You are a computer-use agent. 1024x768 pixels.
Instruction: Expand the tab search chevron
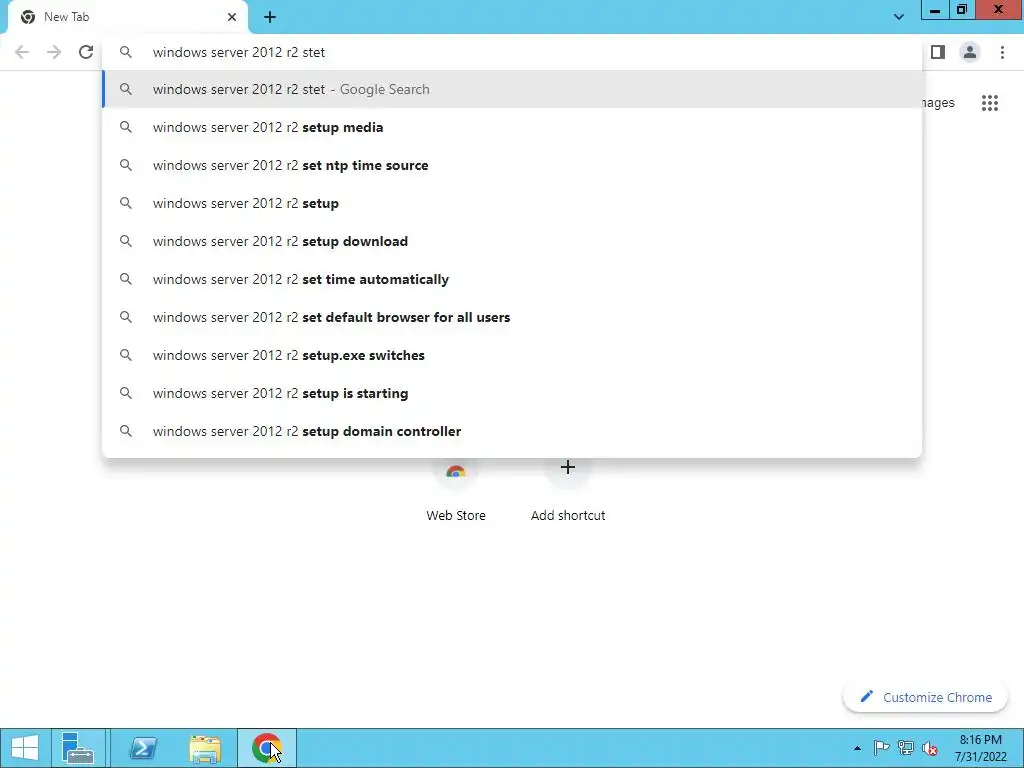click(x=899, y=17)
